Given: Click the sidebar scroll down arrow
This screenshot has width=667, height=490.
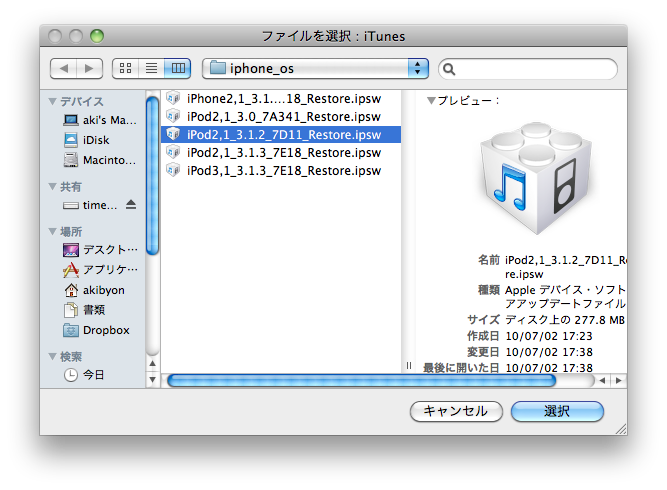Looking at the screenshot, I should point(152,379).
